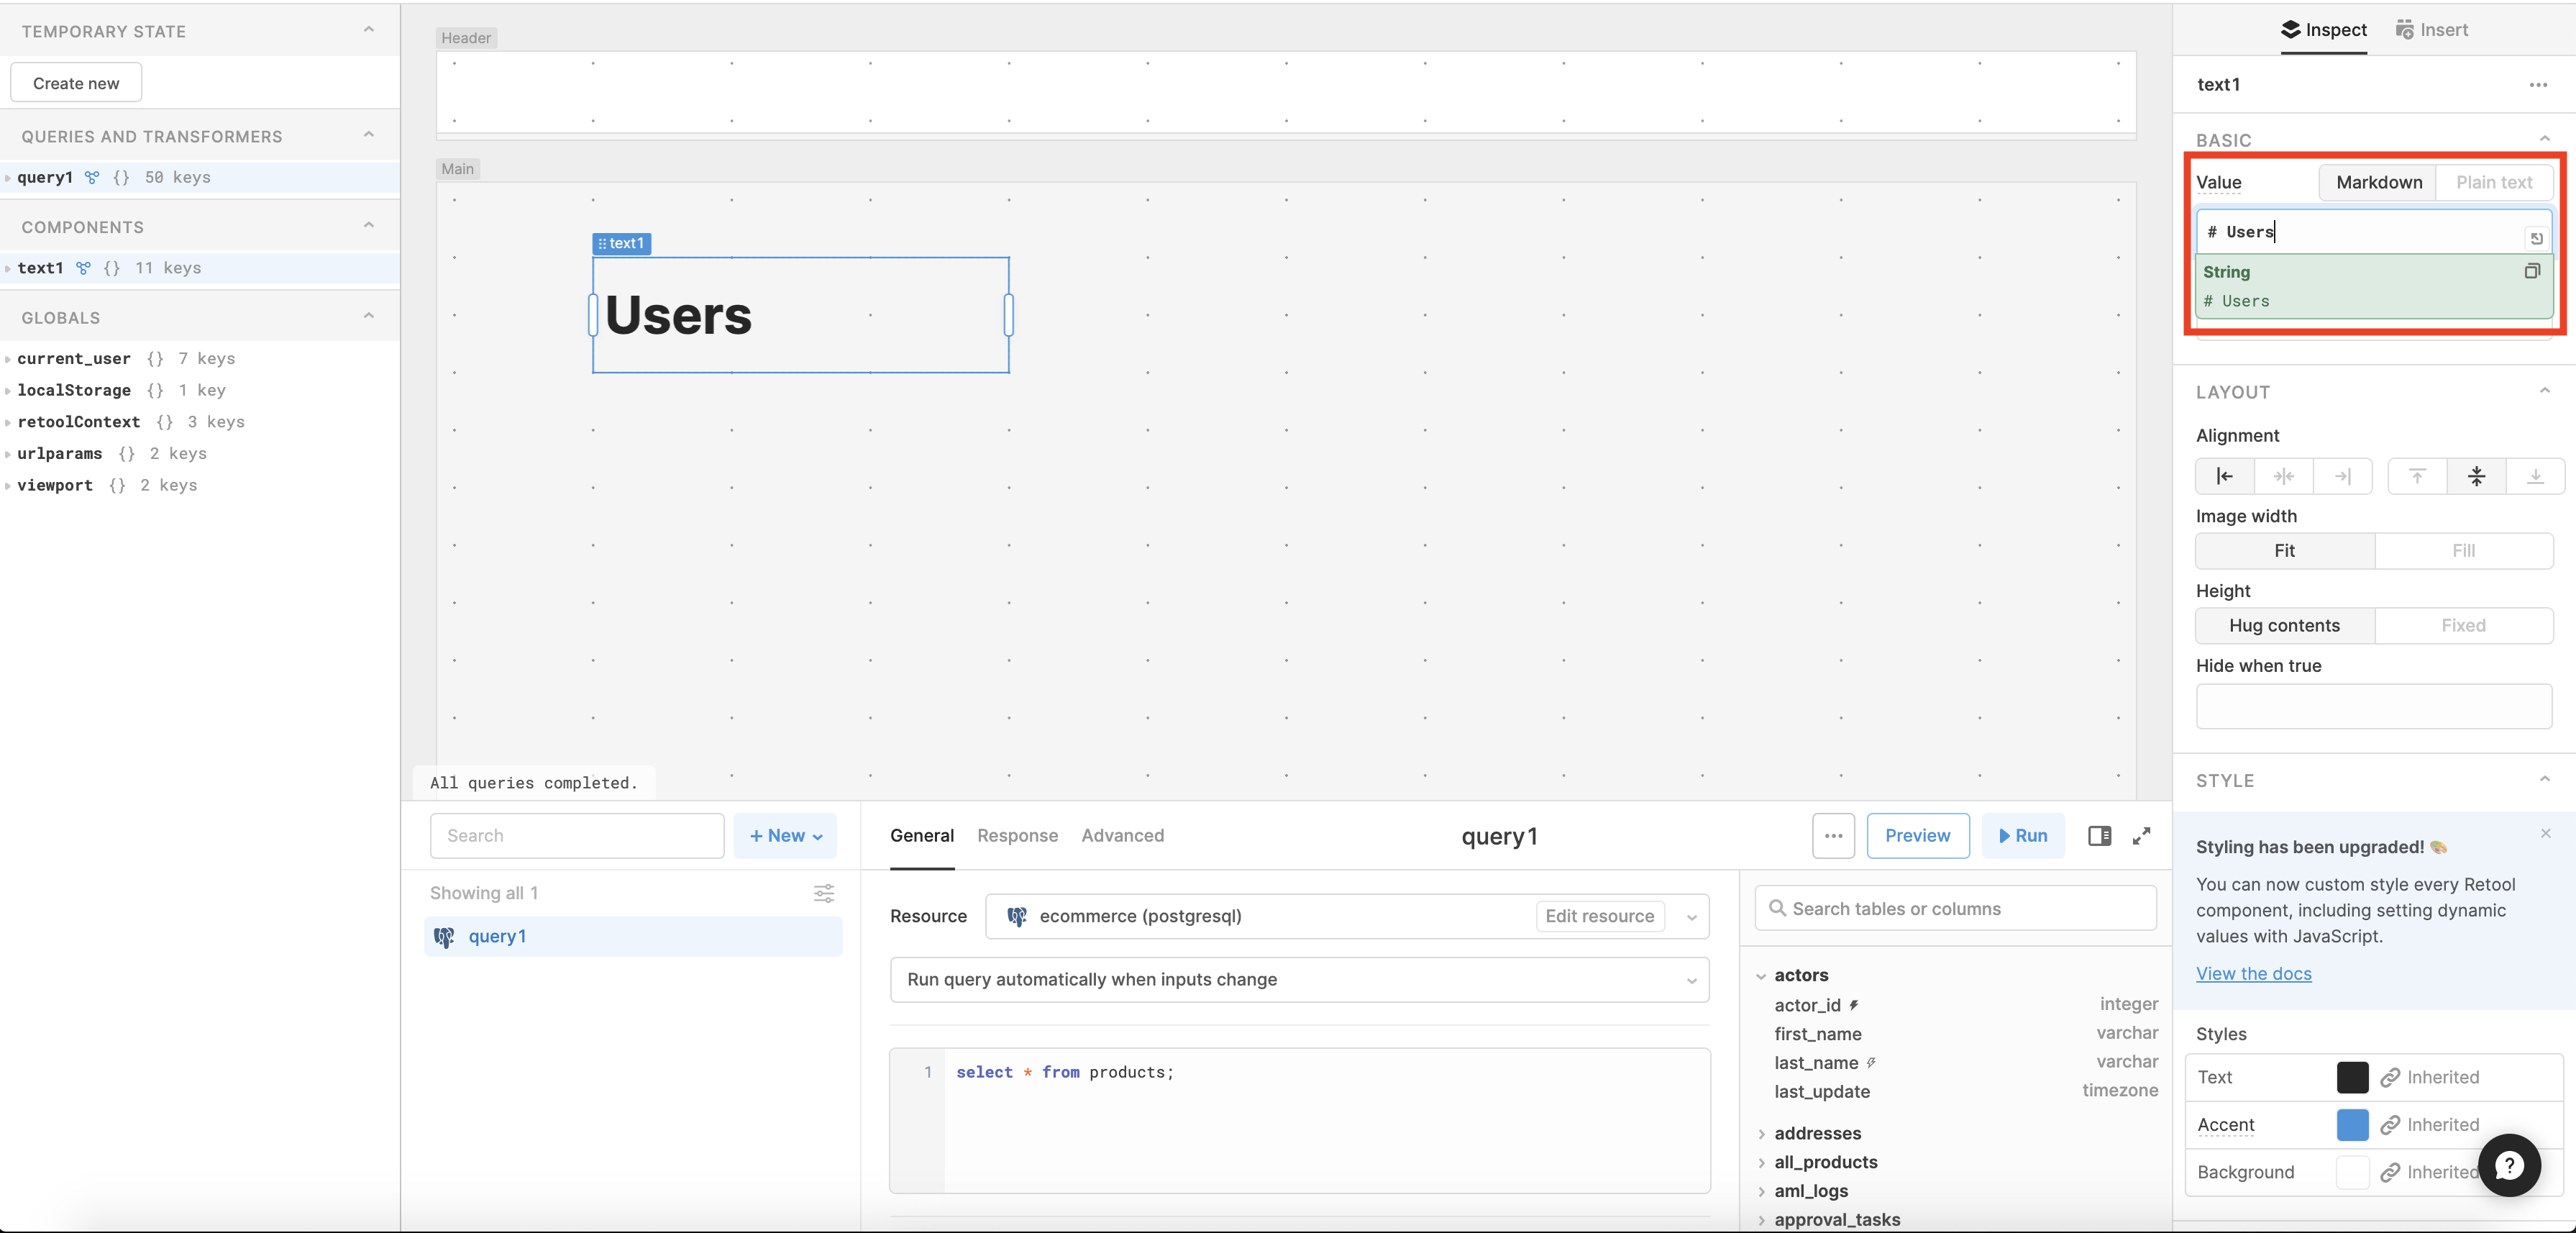Collapse the Temporary State section
2576x1233 pixels.
tap(368, 30)
